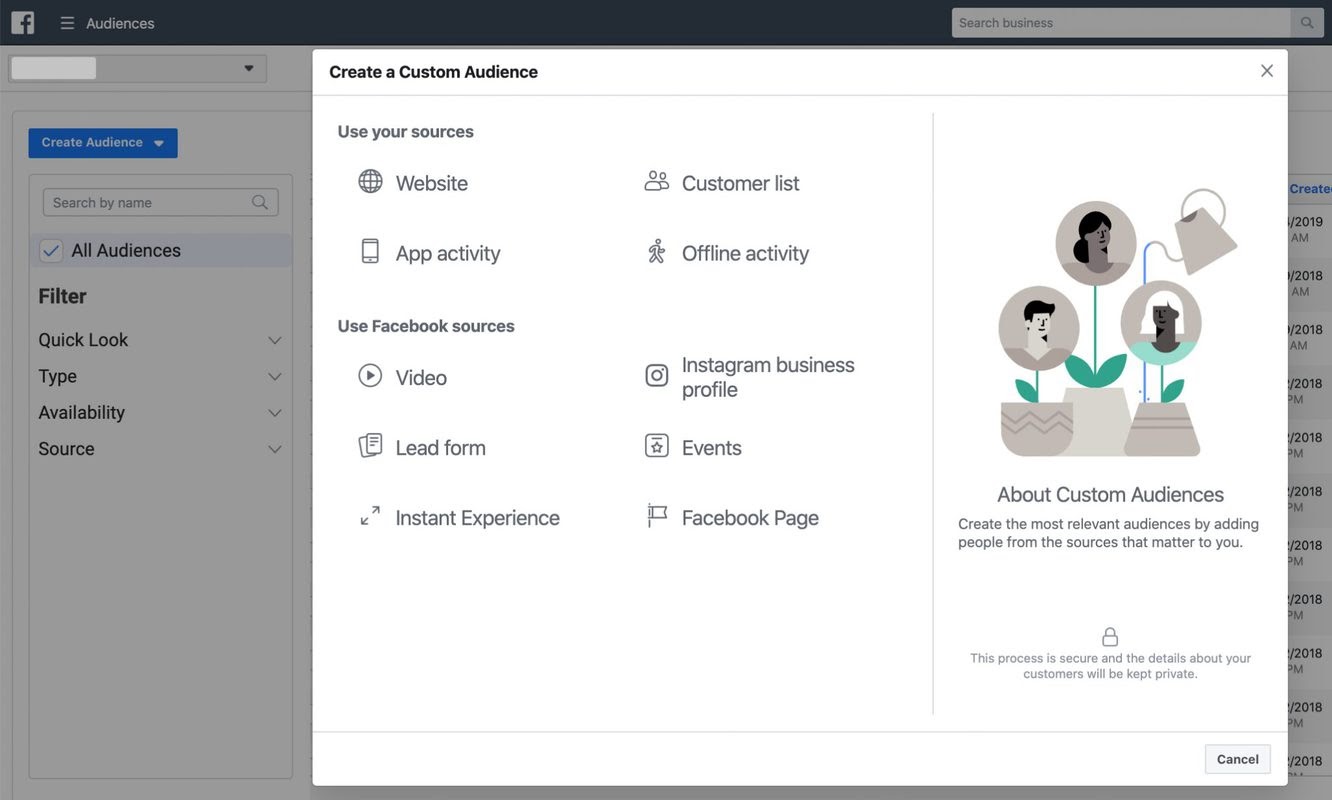Choose Events source option
This screenshot has height=800, width=1332.
coord(693,447)
